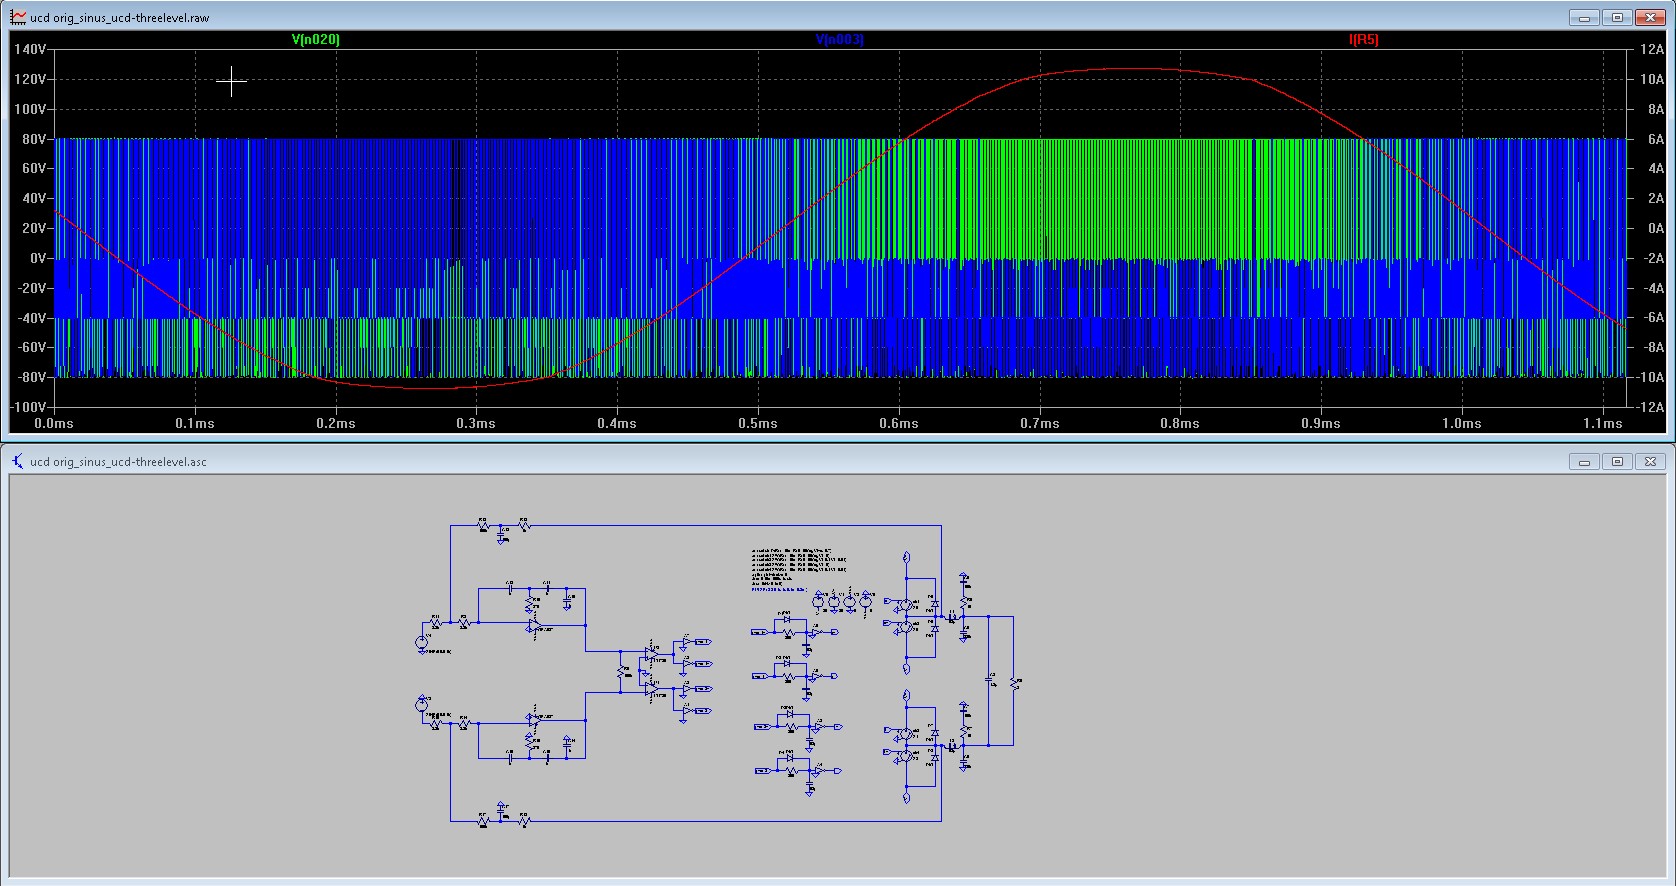The image size is (1676, 886).
Task: Click the 1.1ms label on the time axis
Action: (x=1603, y=423)
